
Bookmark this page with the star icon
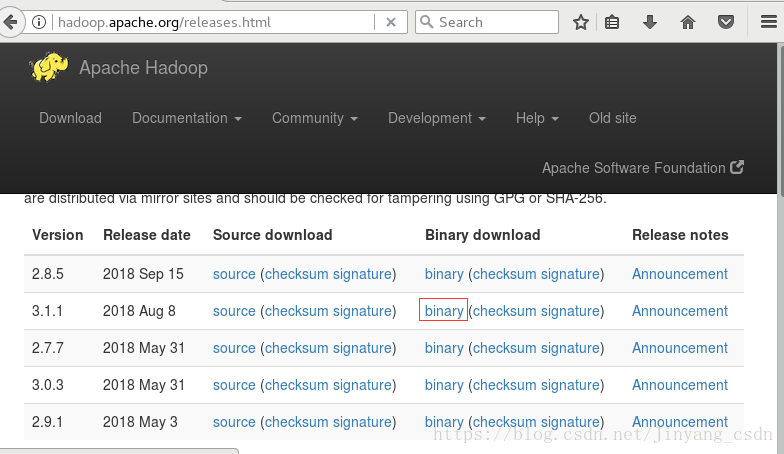[x=580, y=22]
